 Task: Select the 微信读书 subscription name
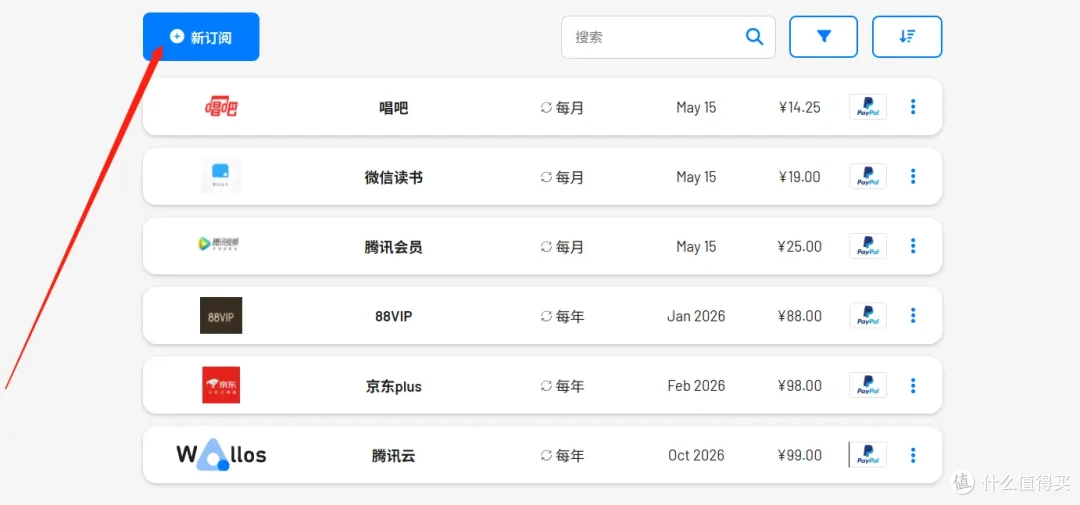(x=394, y=178)
